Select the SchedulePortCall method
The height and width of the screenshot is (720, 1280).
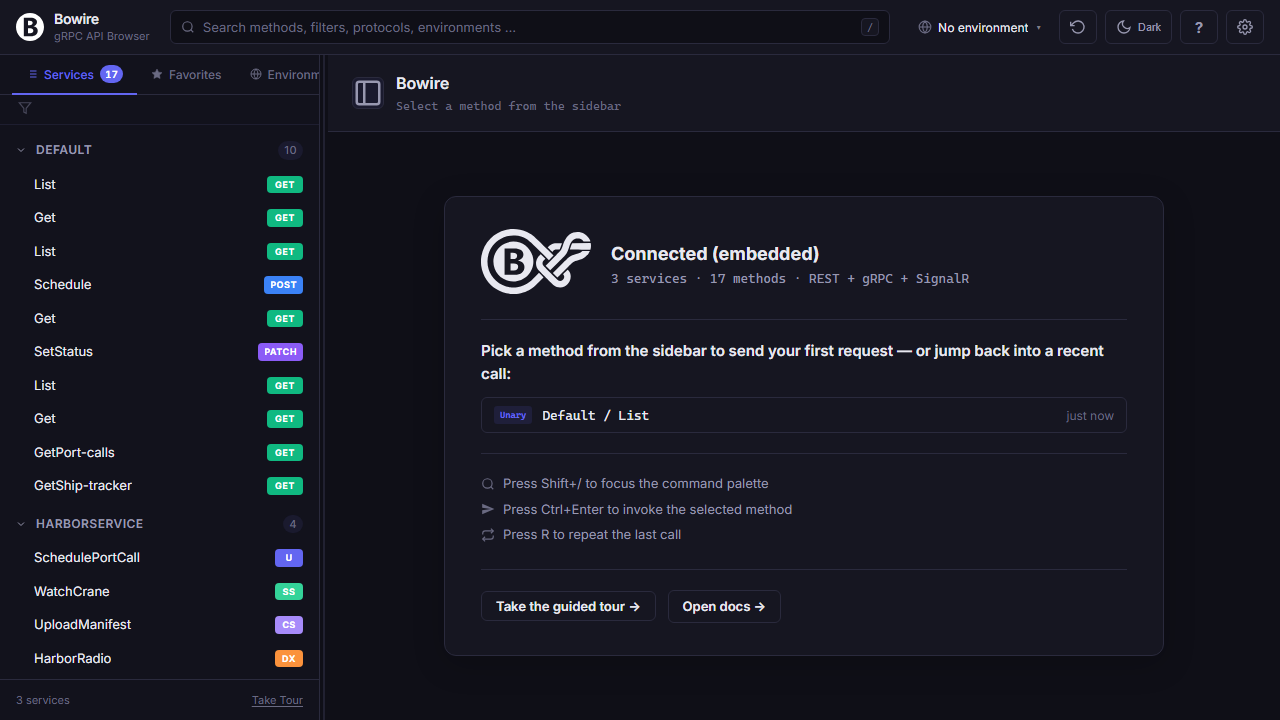160,558
